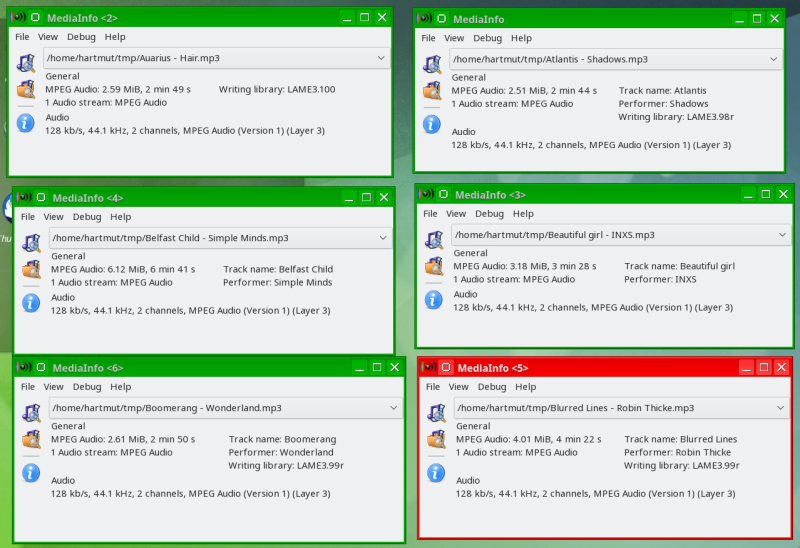800x548 pixels.
Task: About info icon in MediaInfo <3> window
Action: click(434, 300)
